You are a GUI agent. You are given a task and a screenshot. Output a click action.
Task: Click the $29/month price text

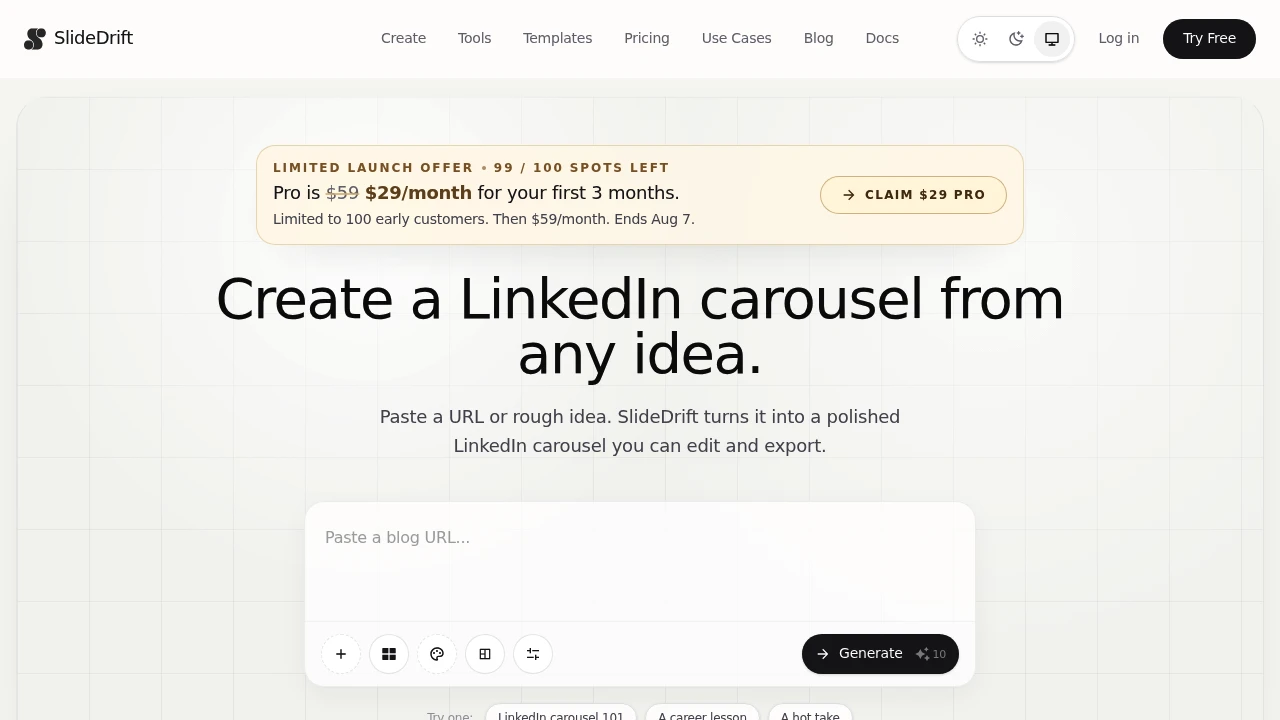coord(418,193)
